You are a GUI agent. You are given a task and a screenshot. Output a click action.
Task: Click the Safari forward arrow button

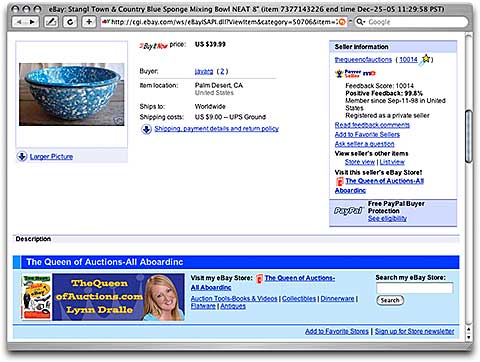(32, 22)
